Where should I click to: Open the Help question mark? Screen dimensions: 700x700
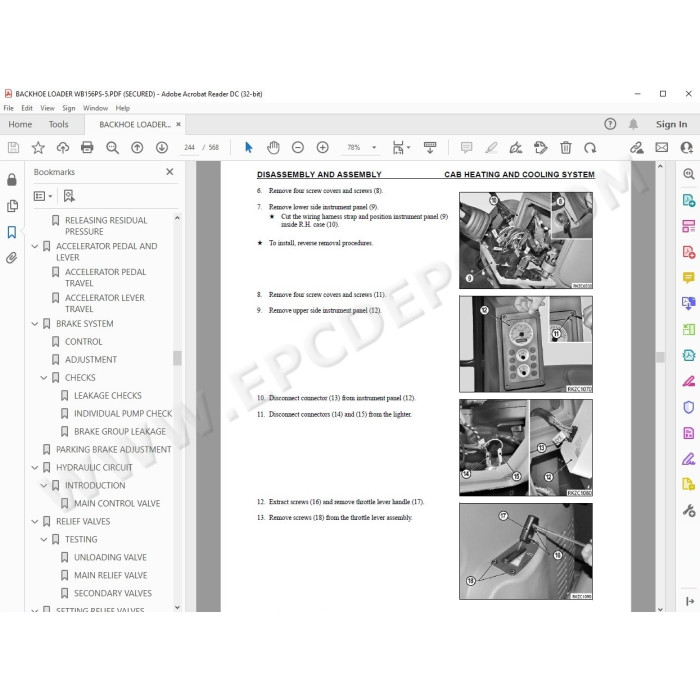pos(610,124)
